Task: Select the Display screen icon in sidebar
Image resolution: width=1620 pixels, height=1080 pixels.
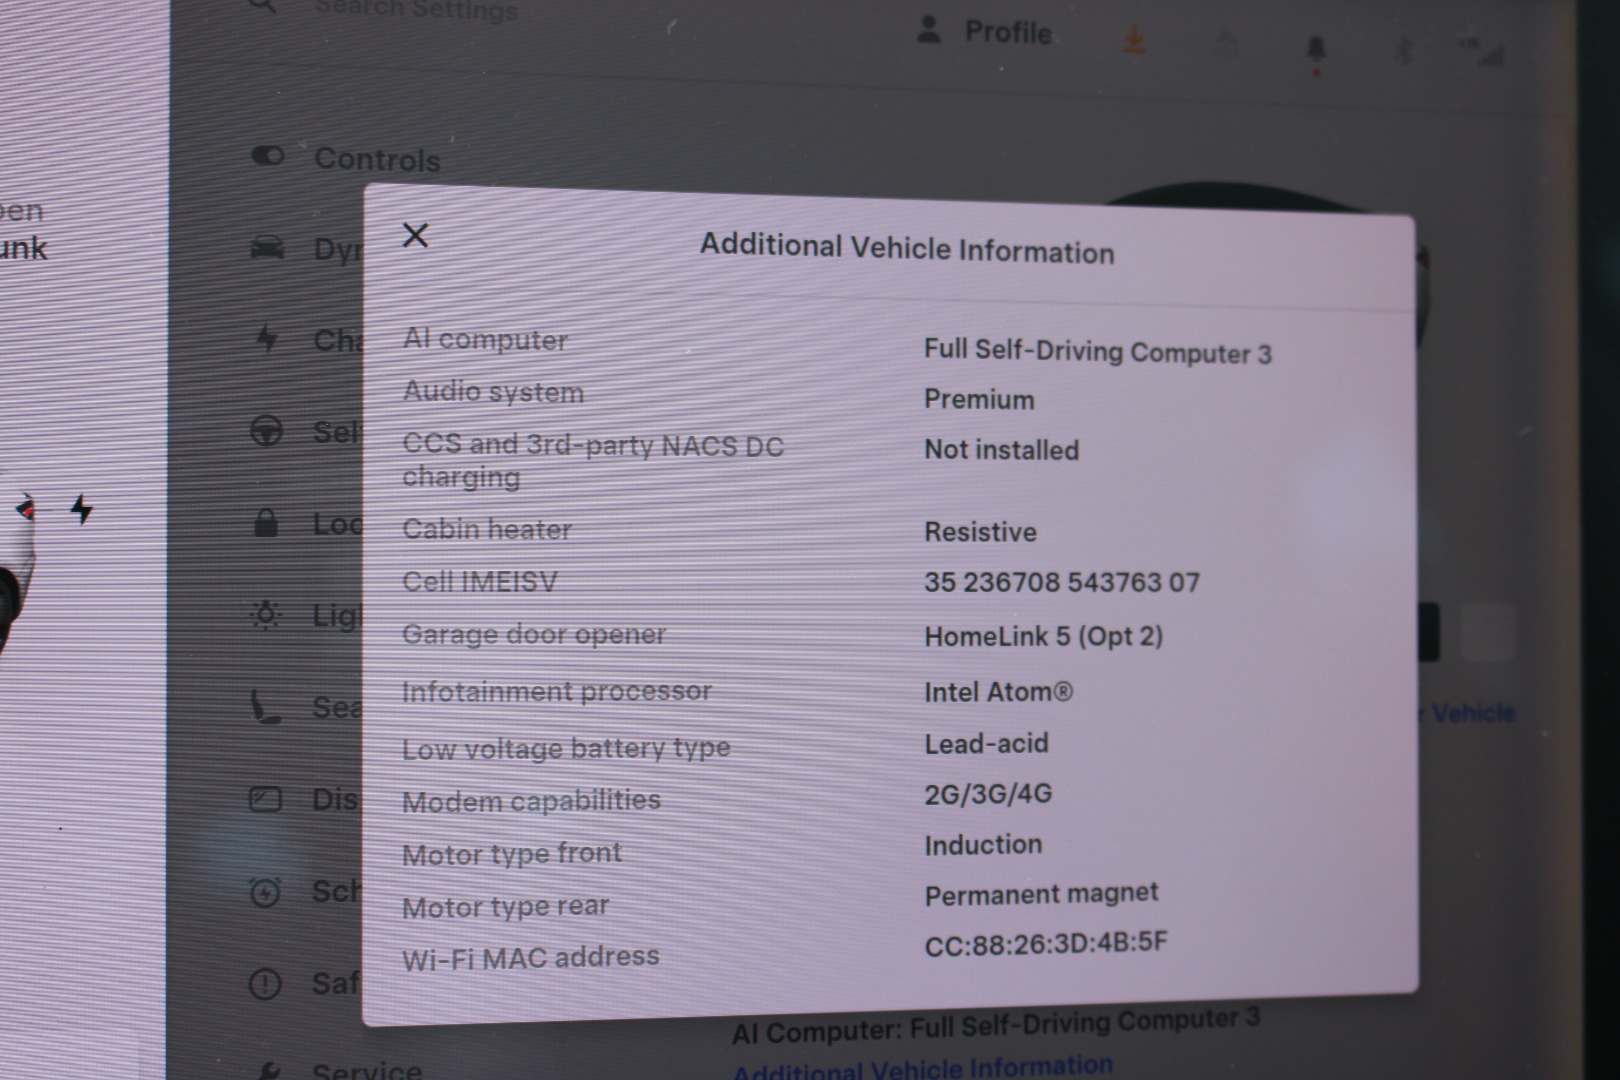Action: coord(265,799)
